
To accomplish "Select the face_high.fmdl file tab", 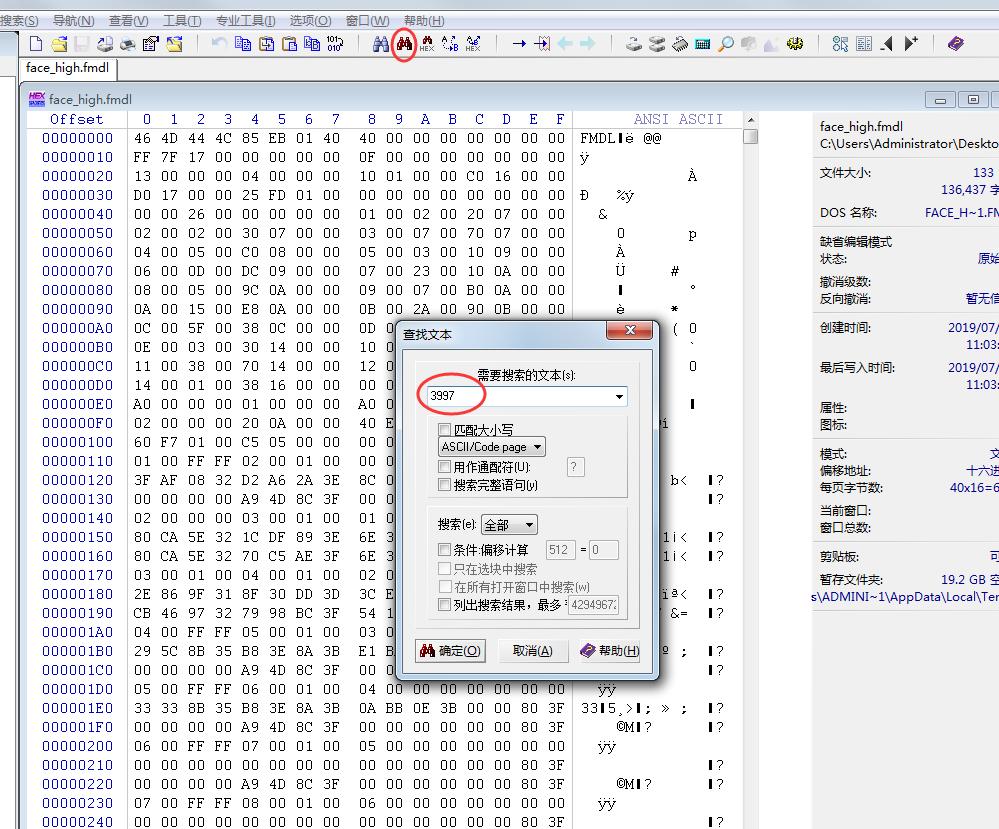I will (67, 69).
